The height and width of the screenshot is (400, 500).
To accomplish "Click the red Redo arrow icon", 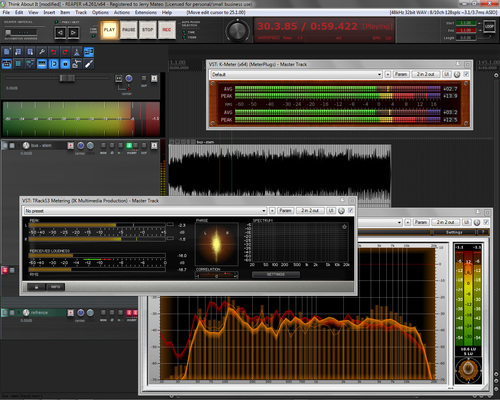I will tap(65, 52).
